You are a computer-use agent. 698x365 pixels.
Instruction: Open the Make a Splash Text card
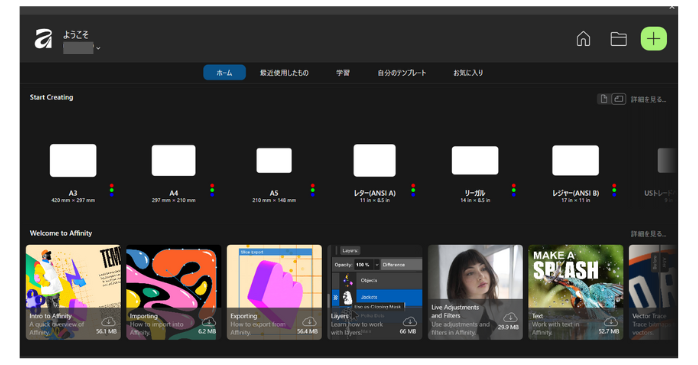click(576, 292)
